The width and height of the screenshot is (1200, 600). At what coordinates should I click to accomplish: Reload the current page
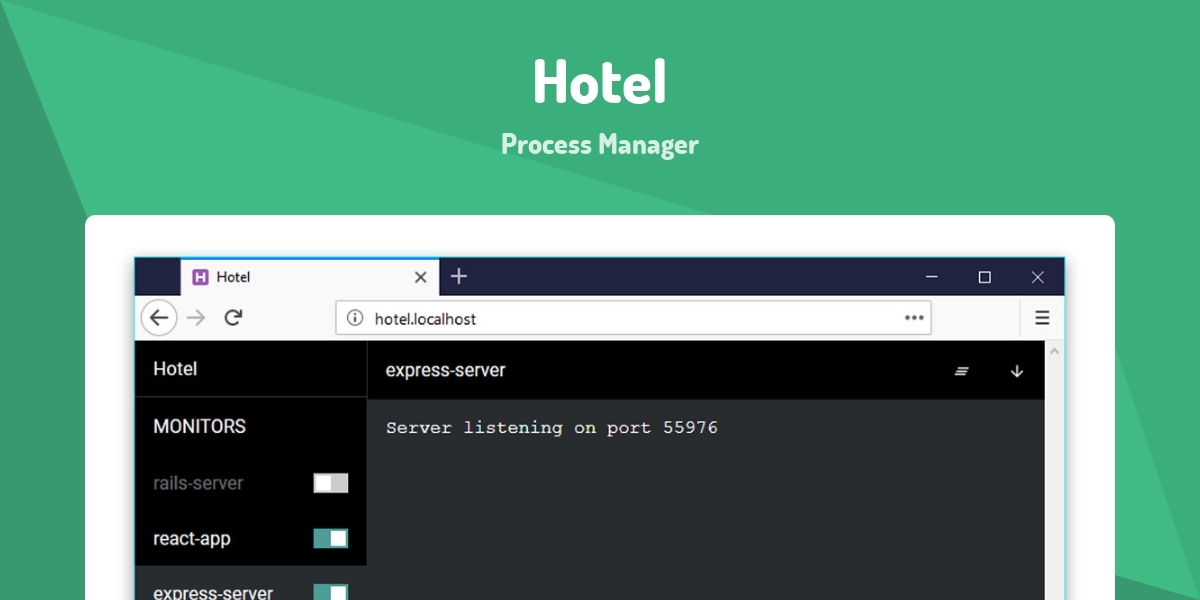tap(234, 317)
